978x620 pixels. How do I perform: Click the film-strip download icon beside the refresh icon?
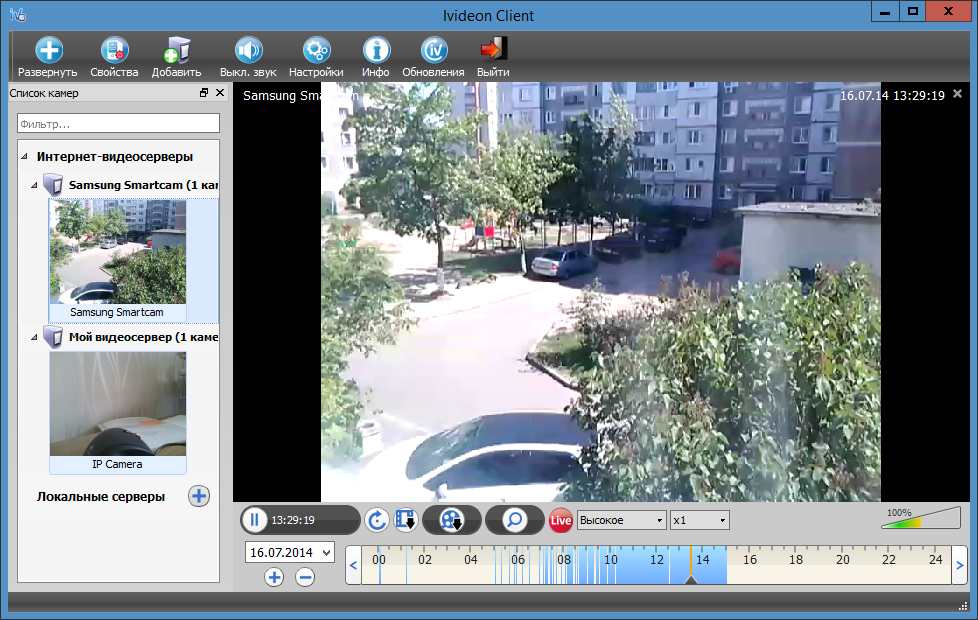click(x=405, y=520)
